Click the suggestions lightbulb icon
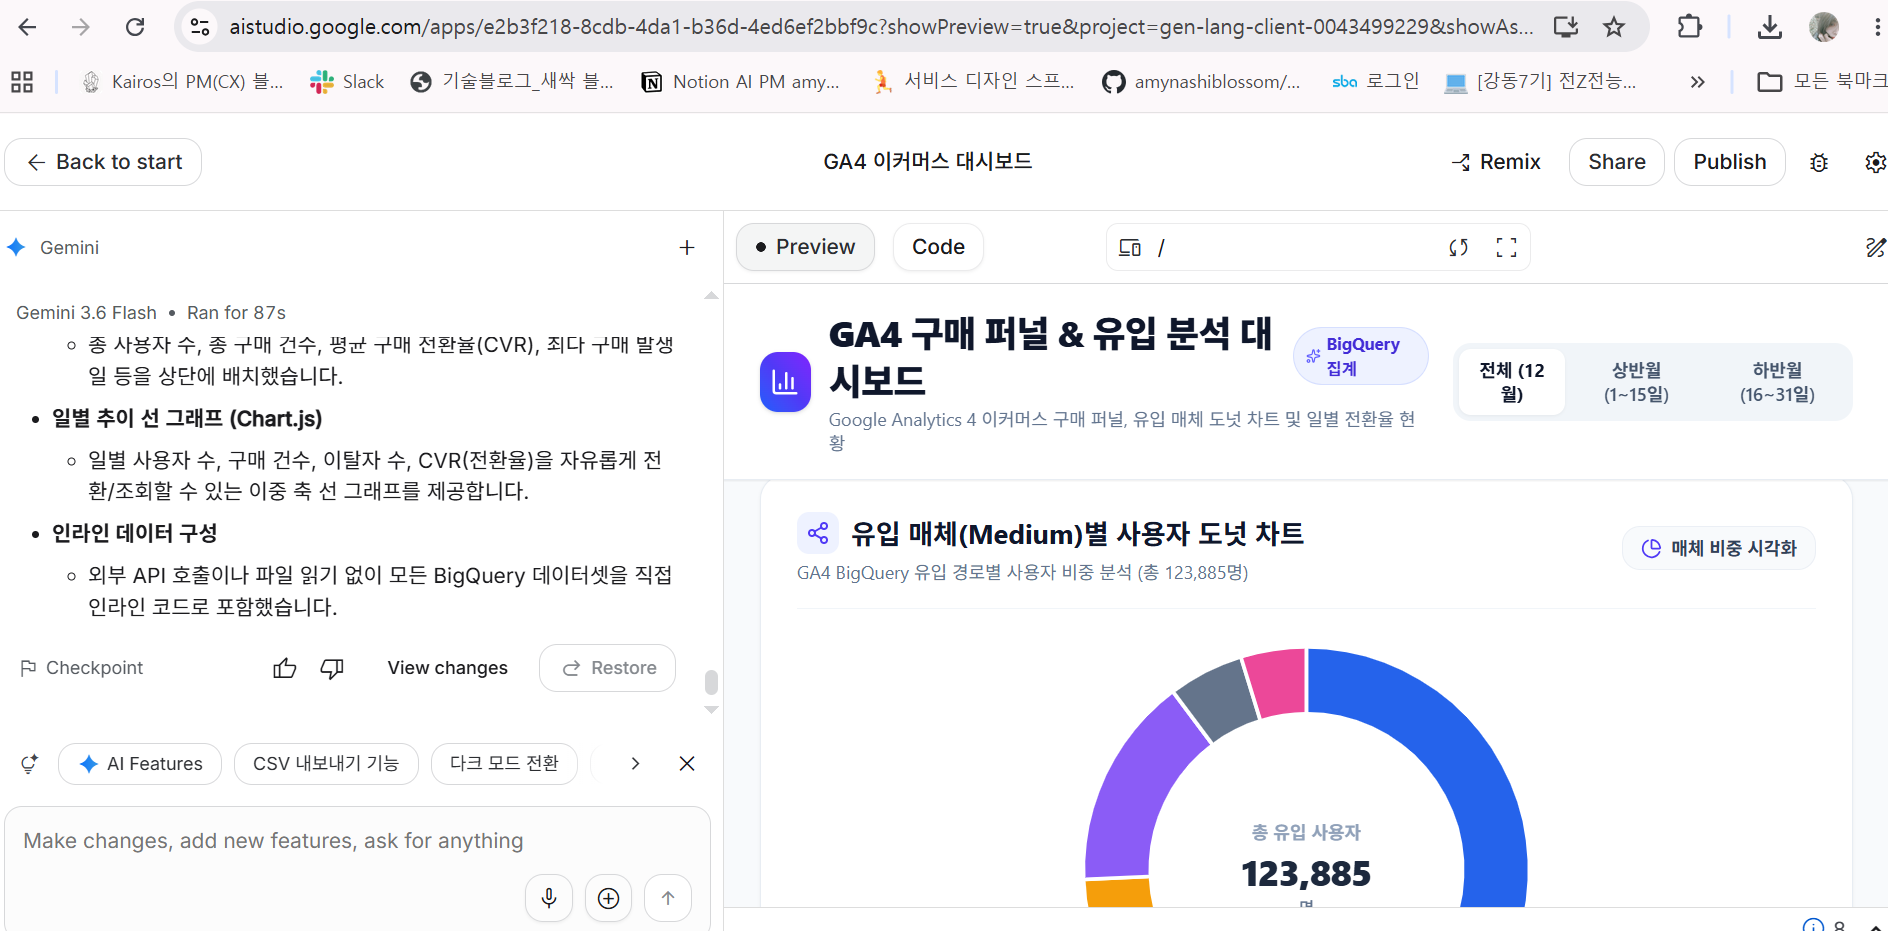The width and height of the screenshot is (1888, 931). (30, 764)
